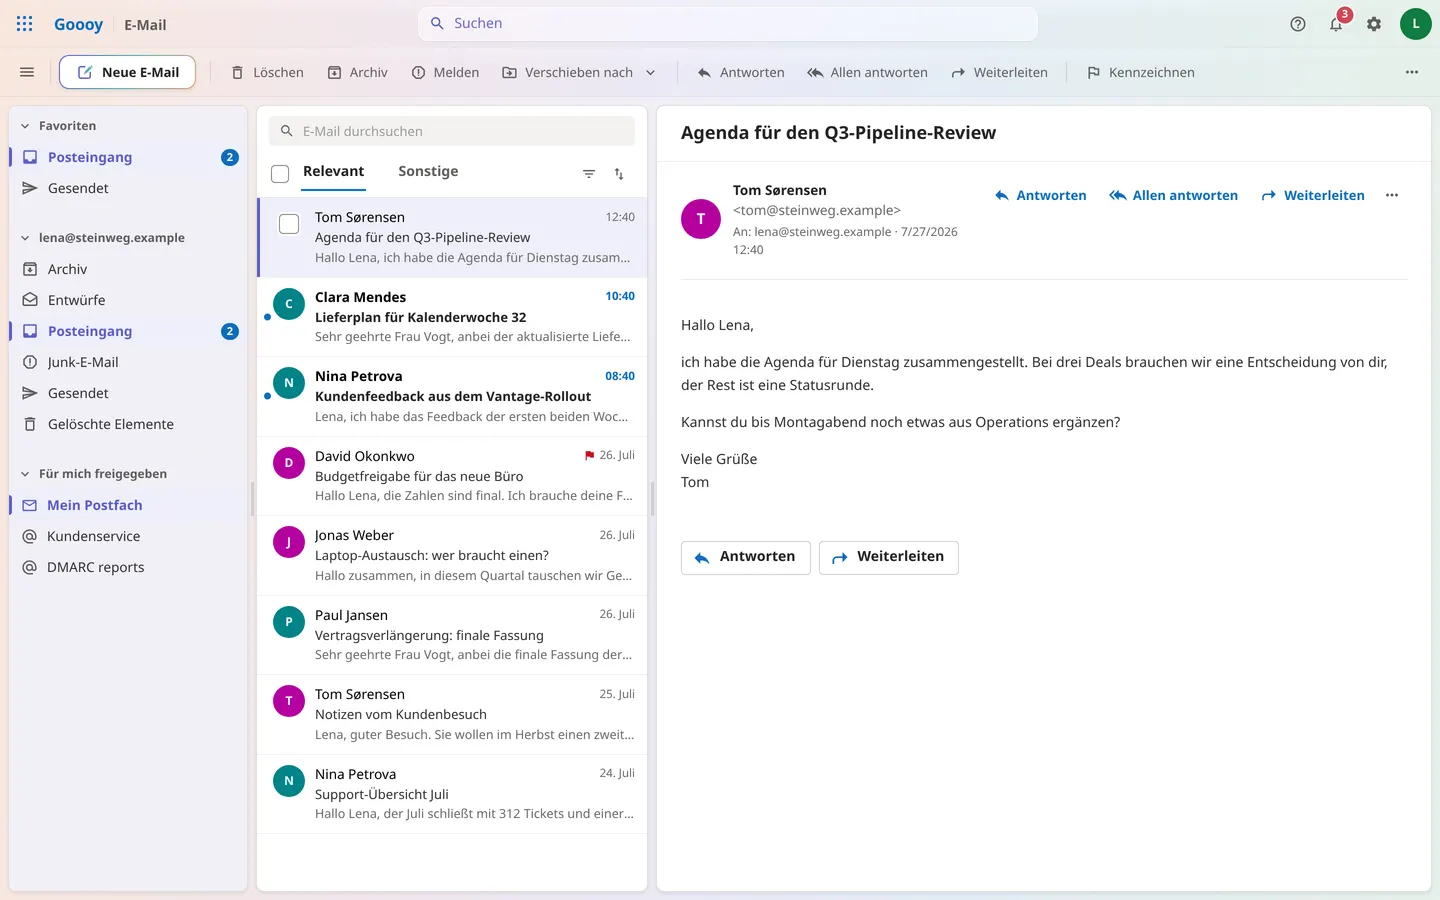The height and width of the screenshot is (900, 1440).
Task: Focus the E-Mail durchsuchen field
Action: pos(452,131)
